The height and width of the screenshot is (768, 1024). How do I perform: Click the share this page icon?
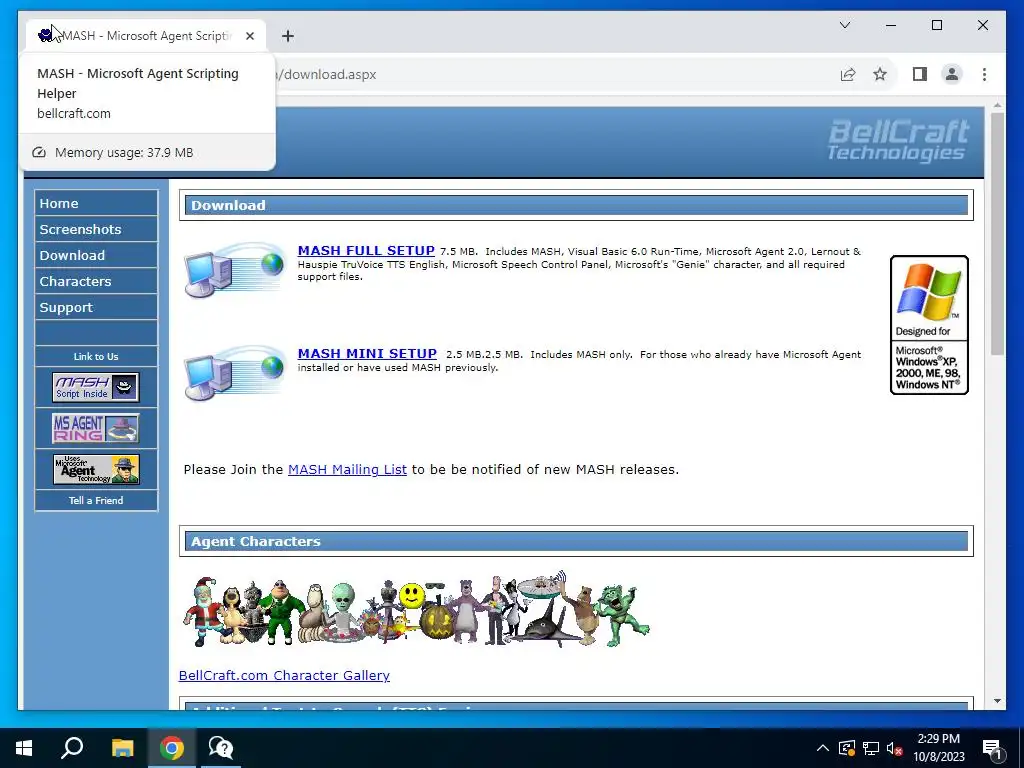[848, 74]
